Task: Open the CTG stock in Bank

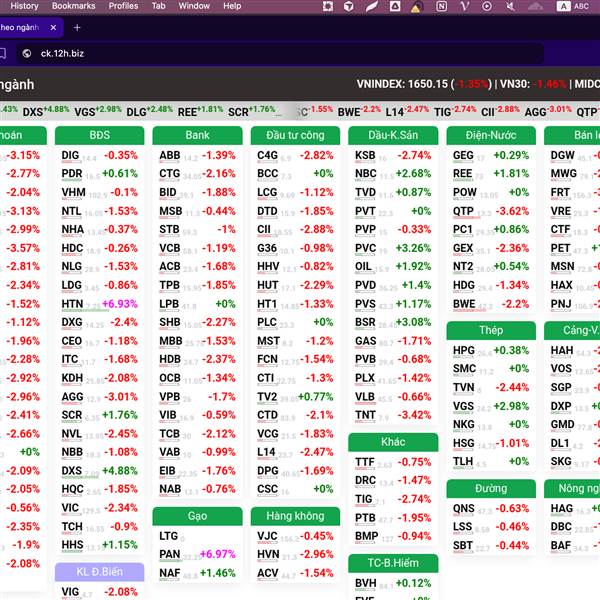Action: (197, 173)
